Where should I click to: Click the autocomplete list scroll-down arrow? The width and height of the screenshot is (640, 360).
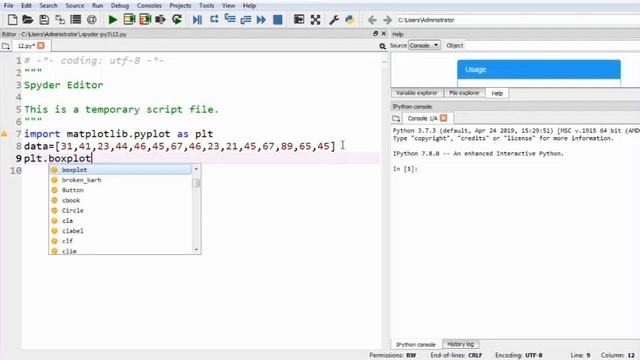click(196, 250)
